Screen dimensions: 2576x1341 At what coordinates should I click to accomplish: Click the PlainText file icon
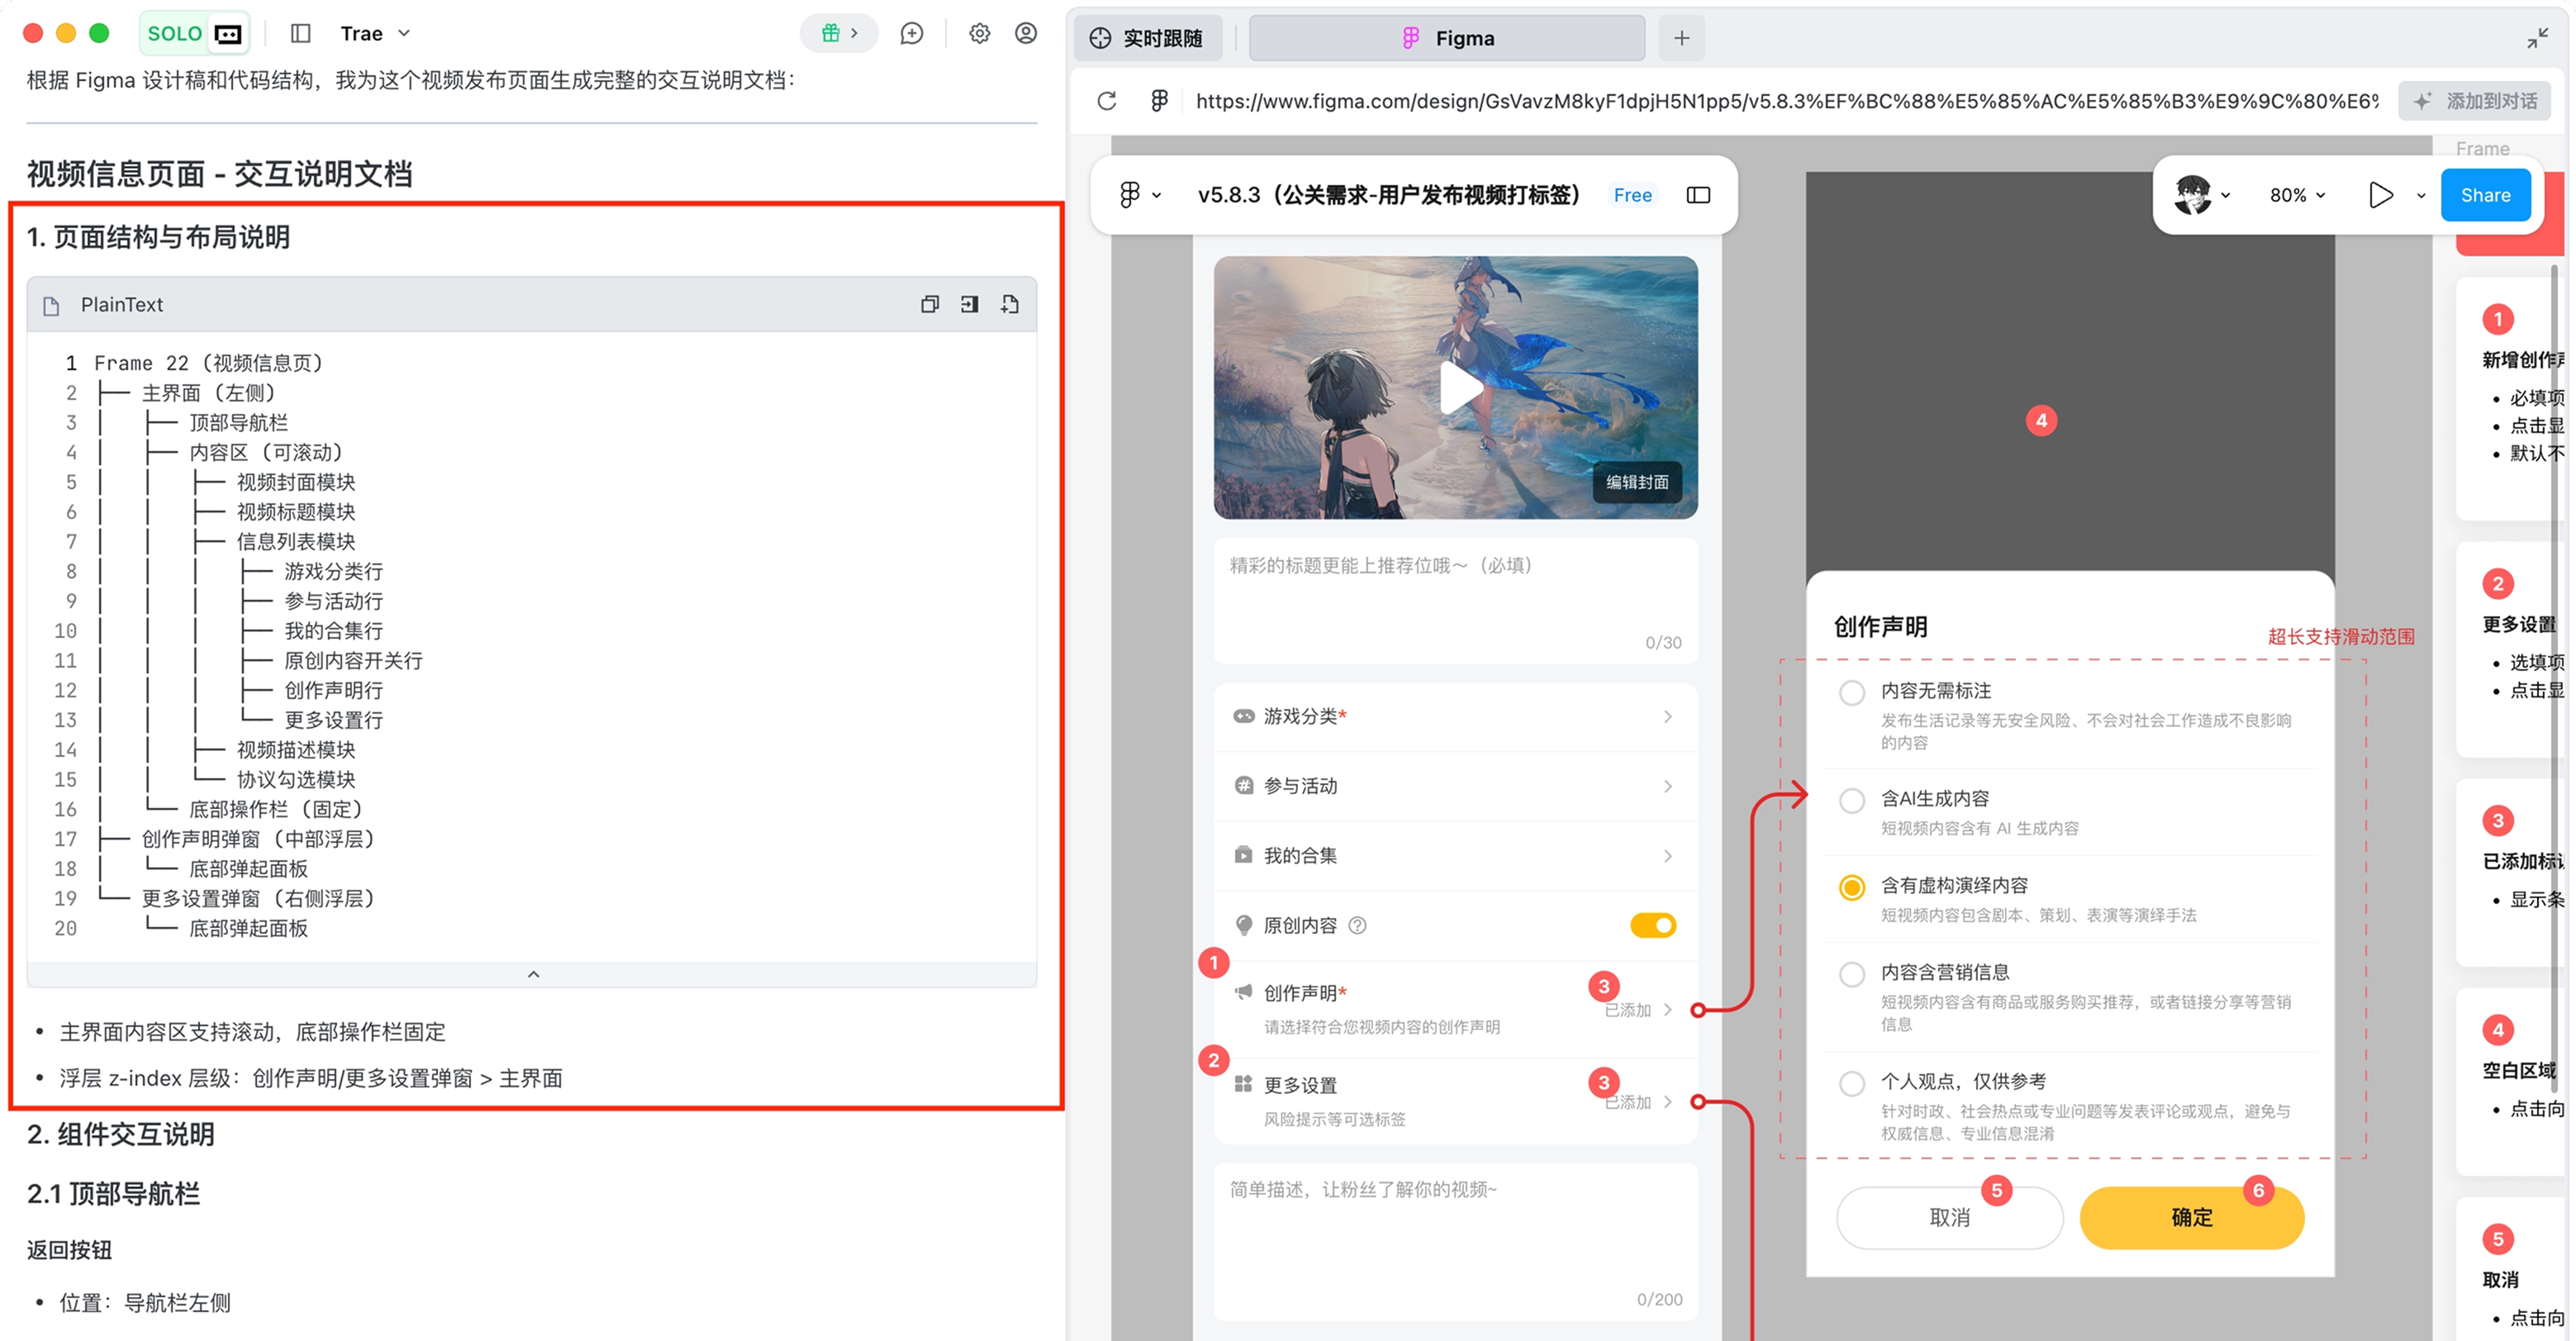[x=51, y=306]
